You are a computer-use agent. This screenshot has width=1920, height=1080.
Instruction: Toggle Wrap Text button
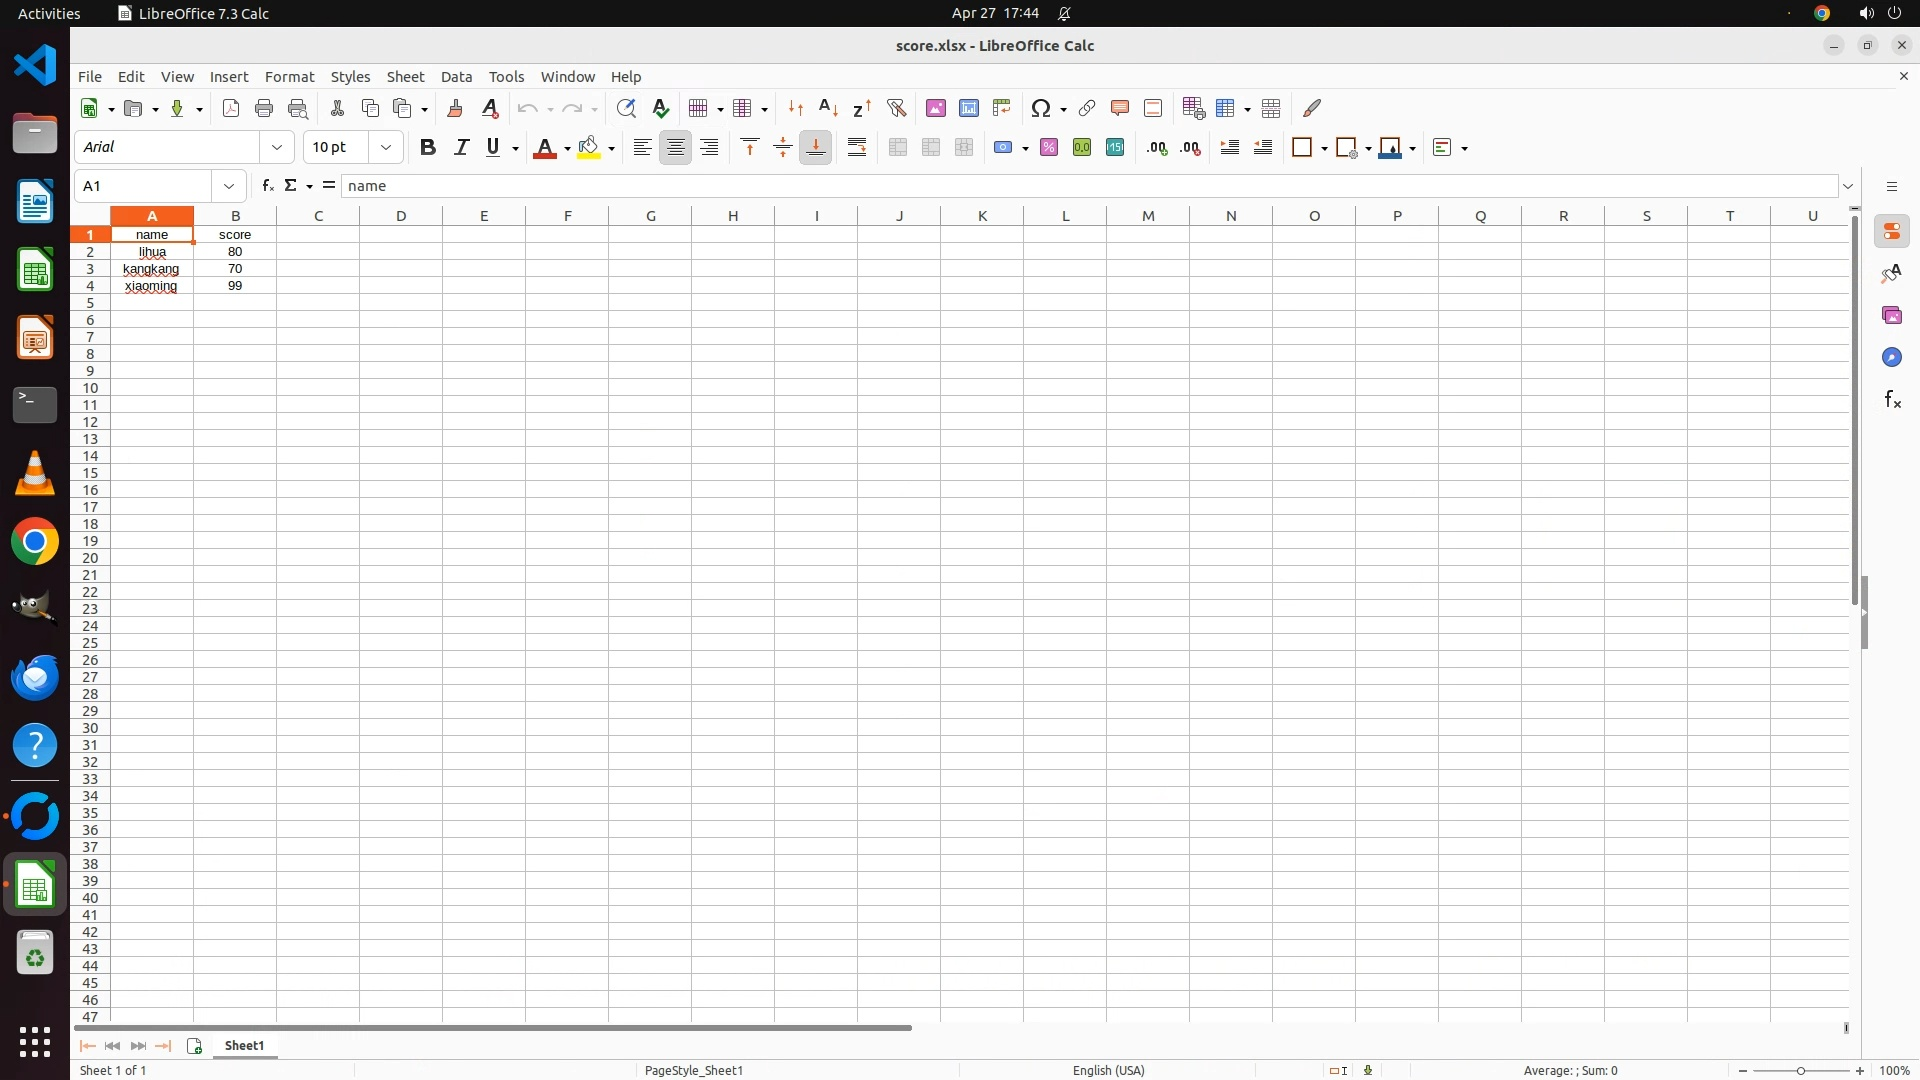pyautogui.click(x=857, y=148)
